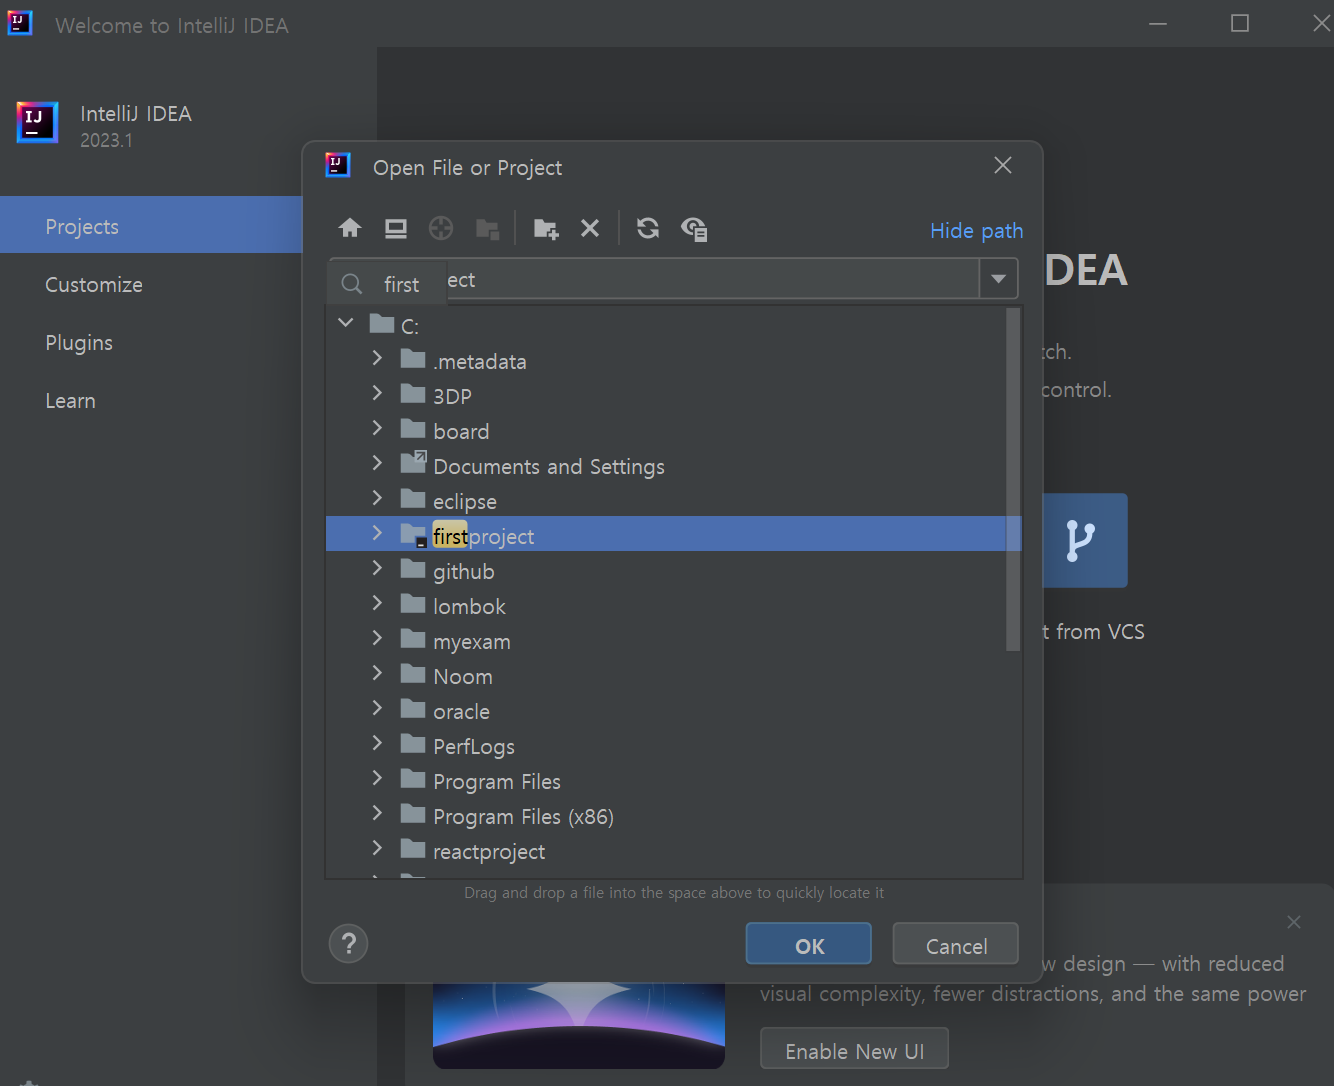Click the Desktop directory toolbar icon
This screenshot has width=1334, height=1086.
click(396, 228)
